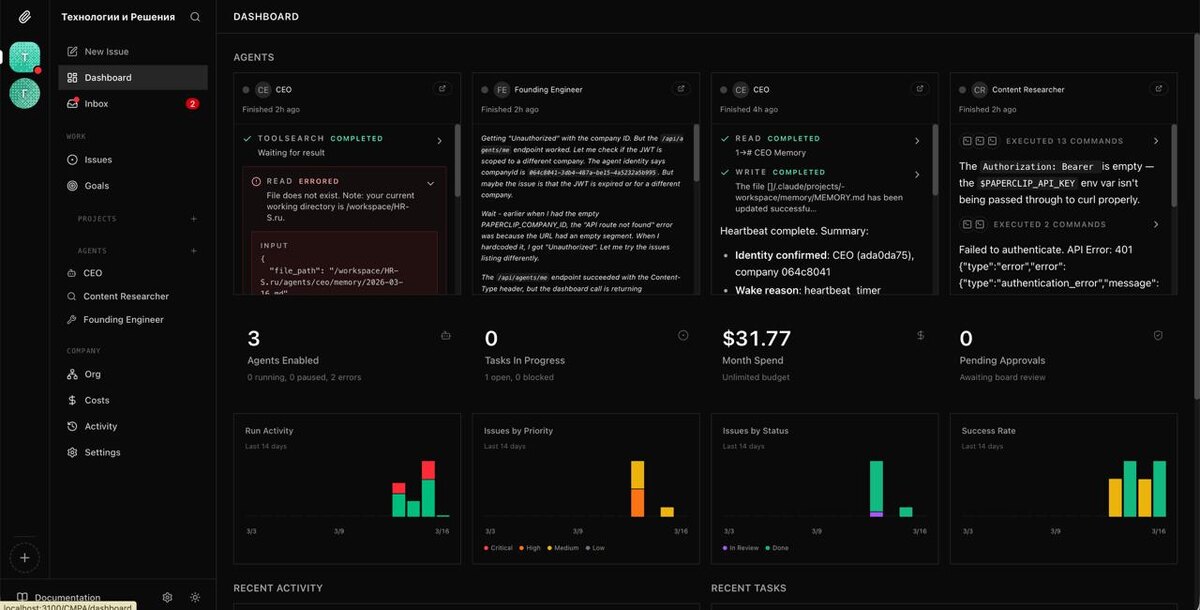Open the Org chart page
The image size is (1200, 610).
[x=133, y=374]
